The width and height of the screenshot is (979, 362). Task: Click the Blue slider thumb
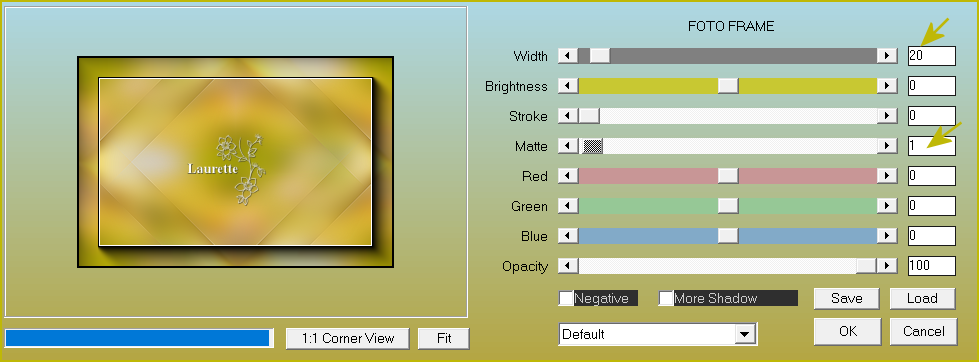tap(728, 236)
